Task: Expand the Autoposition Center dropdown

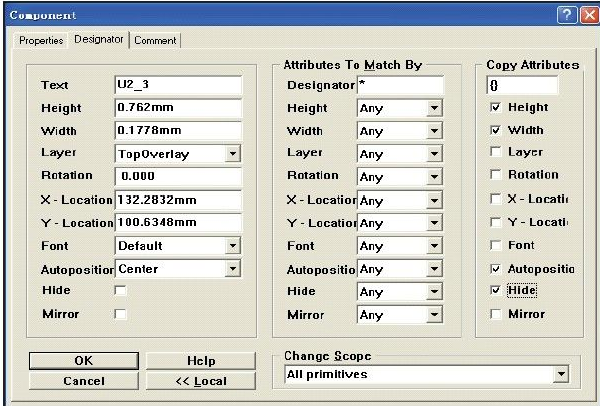Action: (233, 269)
